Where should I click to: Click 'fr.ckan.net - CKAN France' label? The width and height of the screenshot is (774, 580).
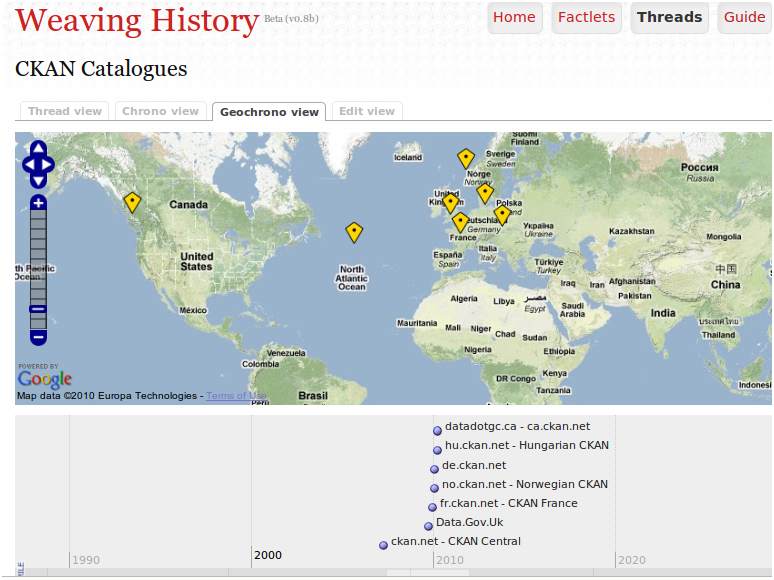click(x=508, y=503)
